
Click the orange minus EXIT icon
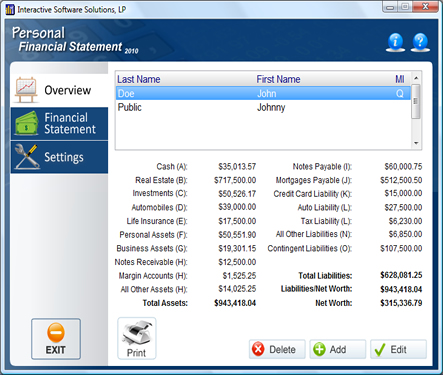click(x=56, y=333)
